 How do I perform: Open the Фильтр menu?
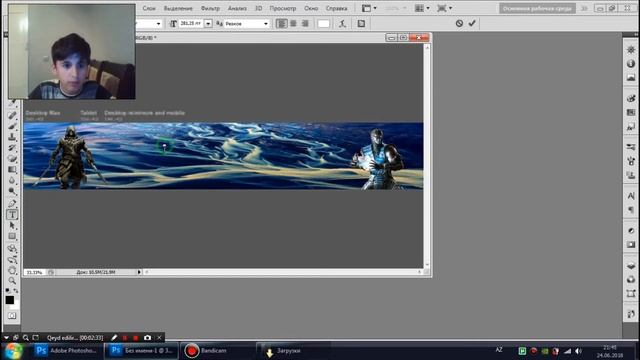pyautogui.click(x=210, y=8)
